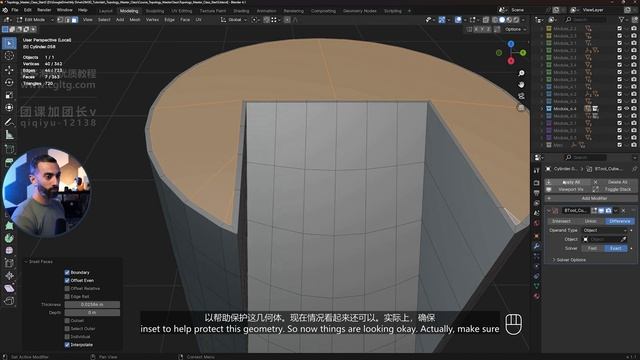Select the Add Cube tool
This screenshot has width=640, height=360.
[x=9, y=149]
